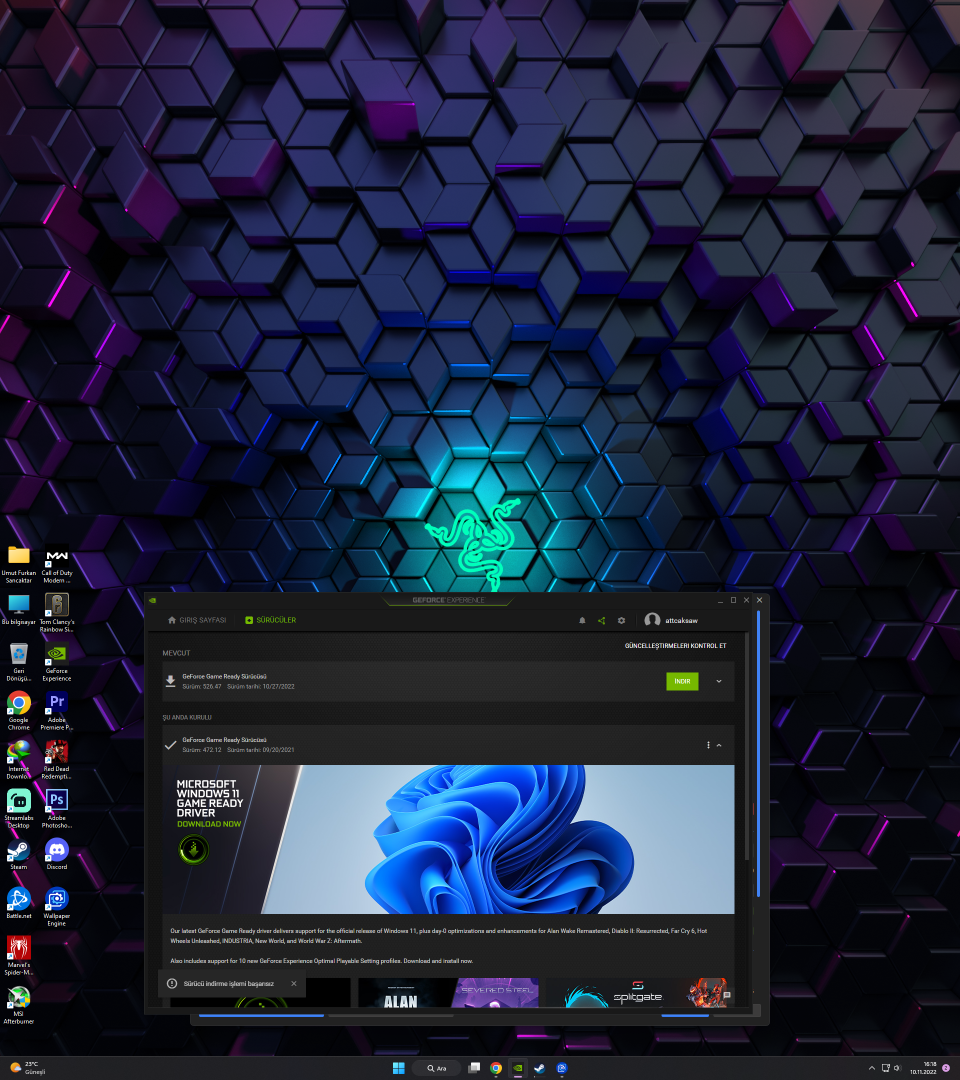Open the attcaksaw account avatar
Screen dimensions: 960x1080
652,620
